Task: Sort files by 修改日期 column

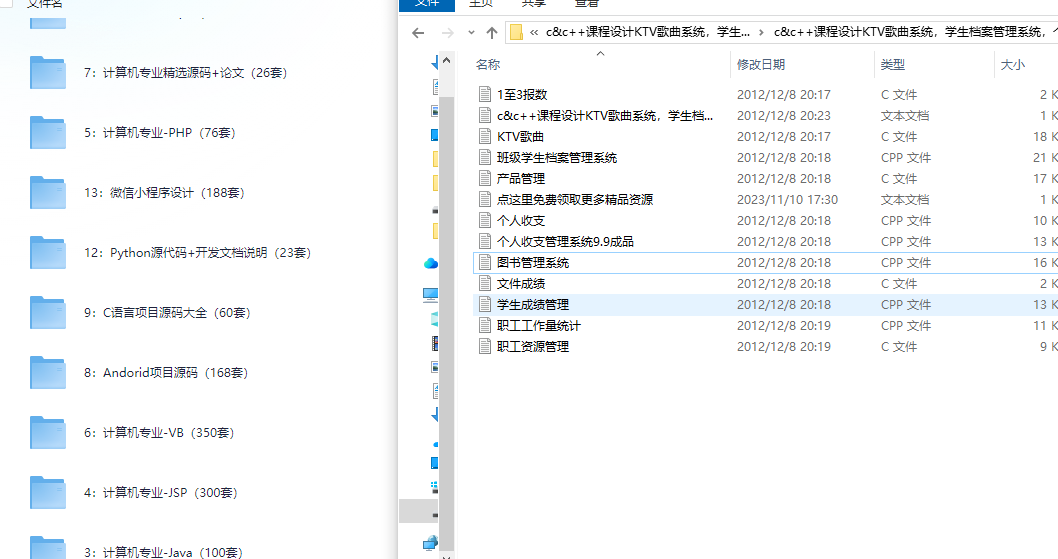Action: pos(761,65)
